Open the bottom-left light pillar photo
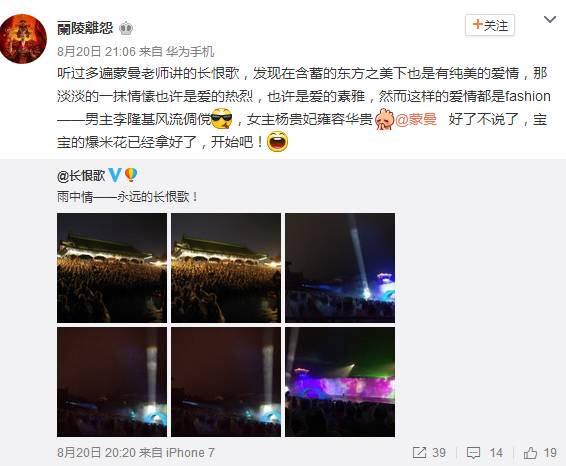Viewport: 566px width, 466px height. [x=112, y=382]
